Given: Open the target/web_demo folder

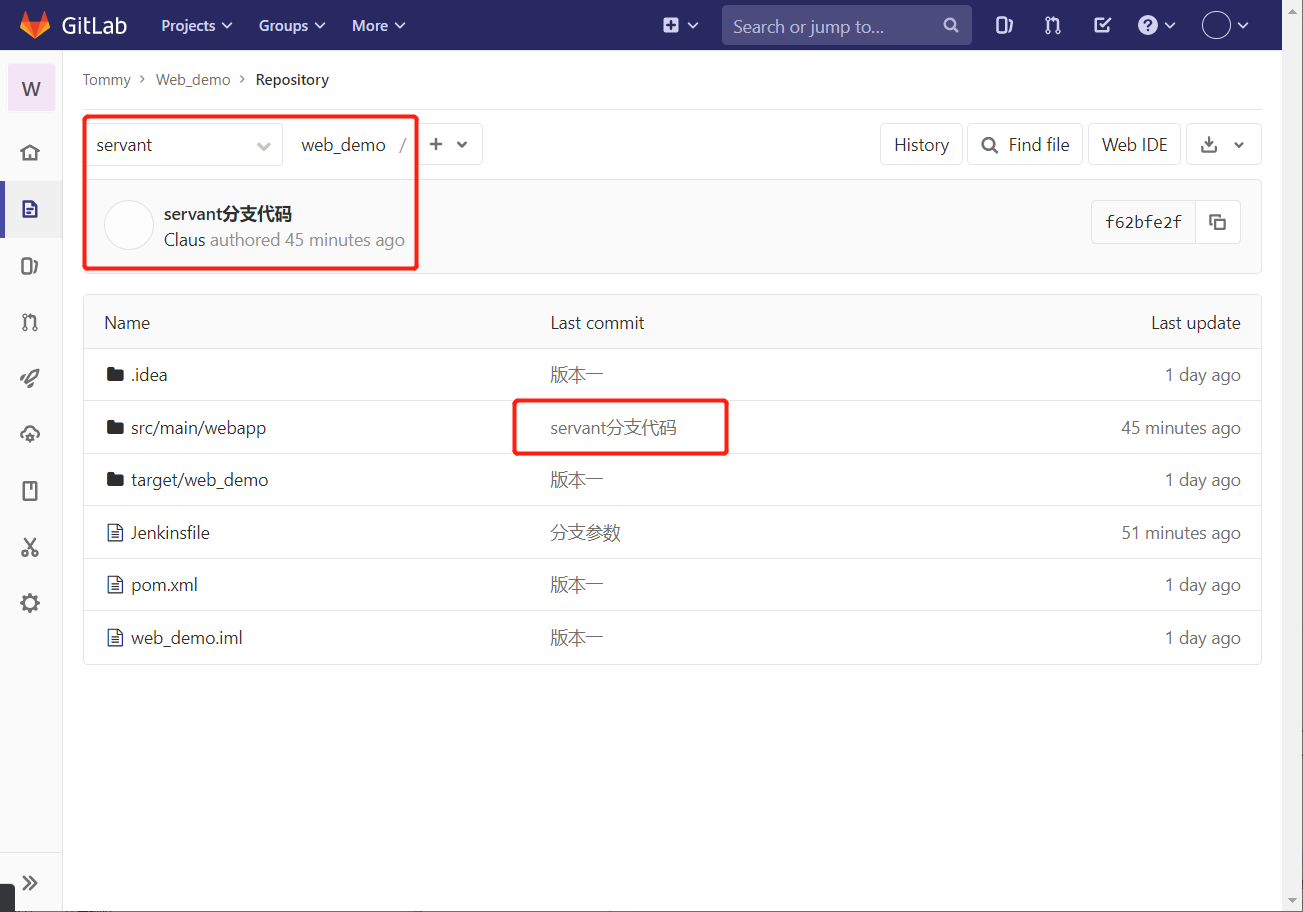Looking at the screenshot, I should point(199,480).
